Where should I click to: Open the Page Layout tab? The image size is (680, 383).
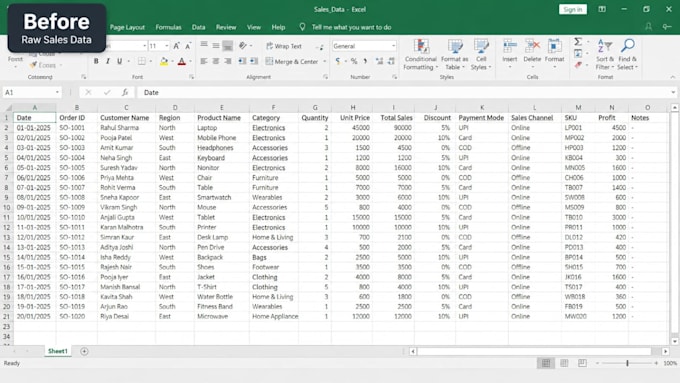pyautogui.click(x=127, y=27)
